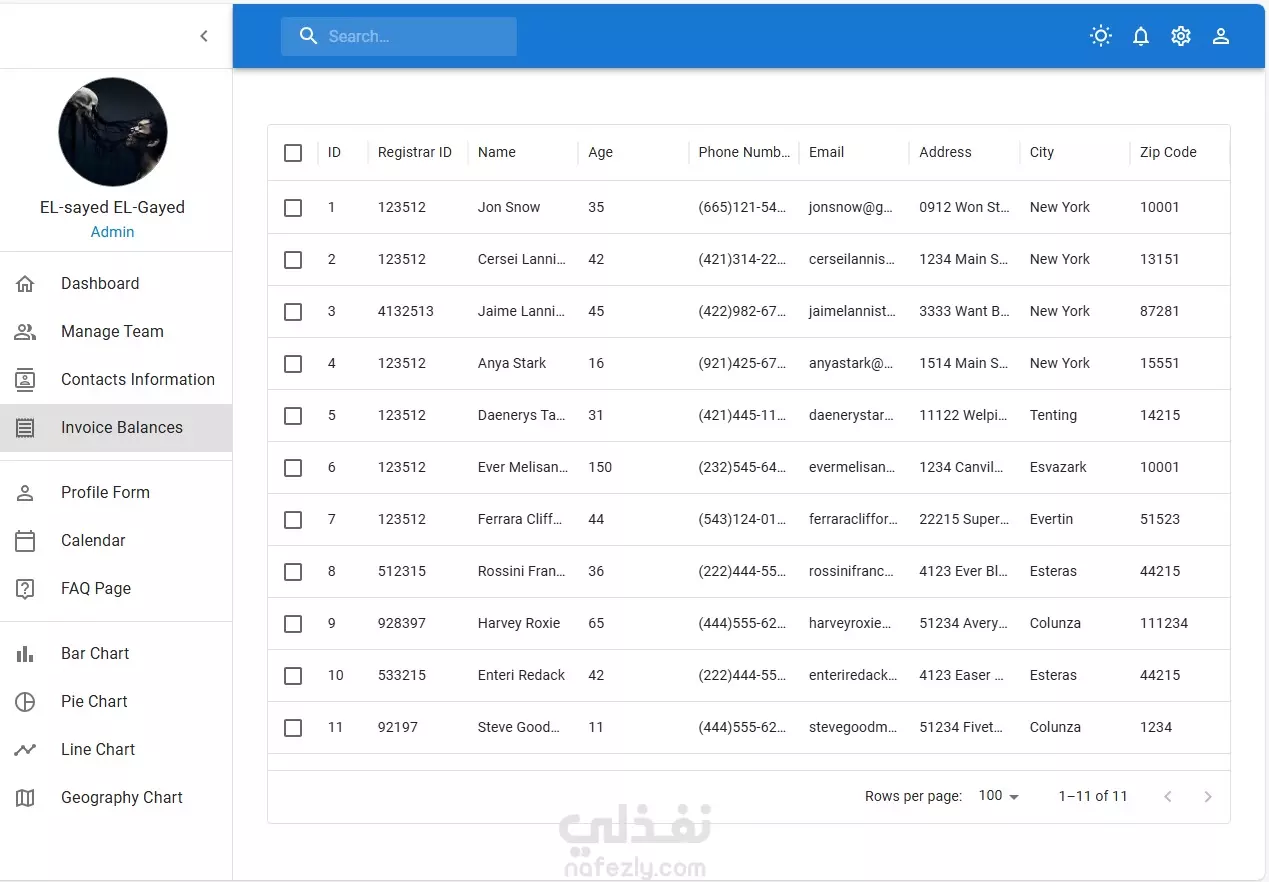Sort by Name column header

click(497, 153)
